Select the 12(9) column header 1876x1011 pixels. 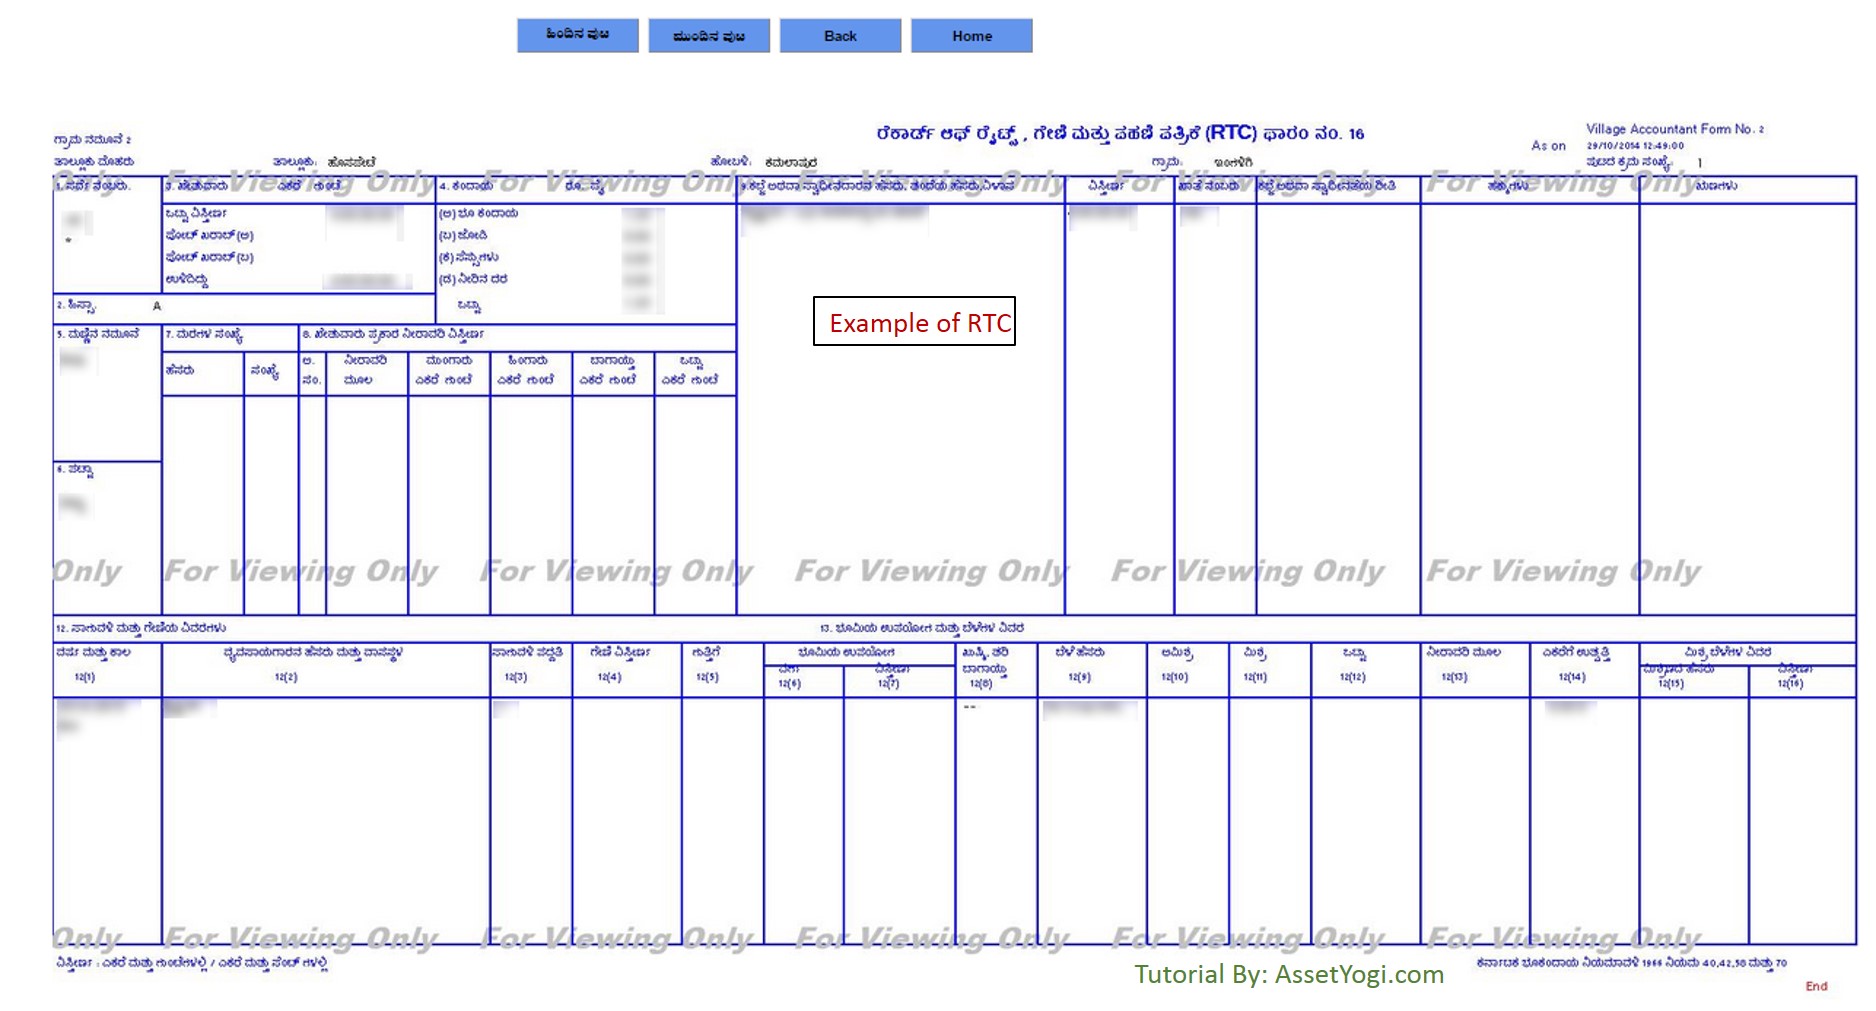coord(1079,677)
